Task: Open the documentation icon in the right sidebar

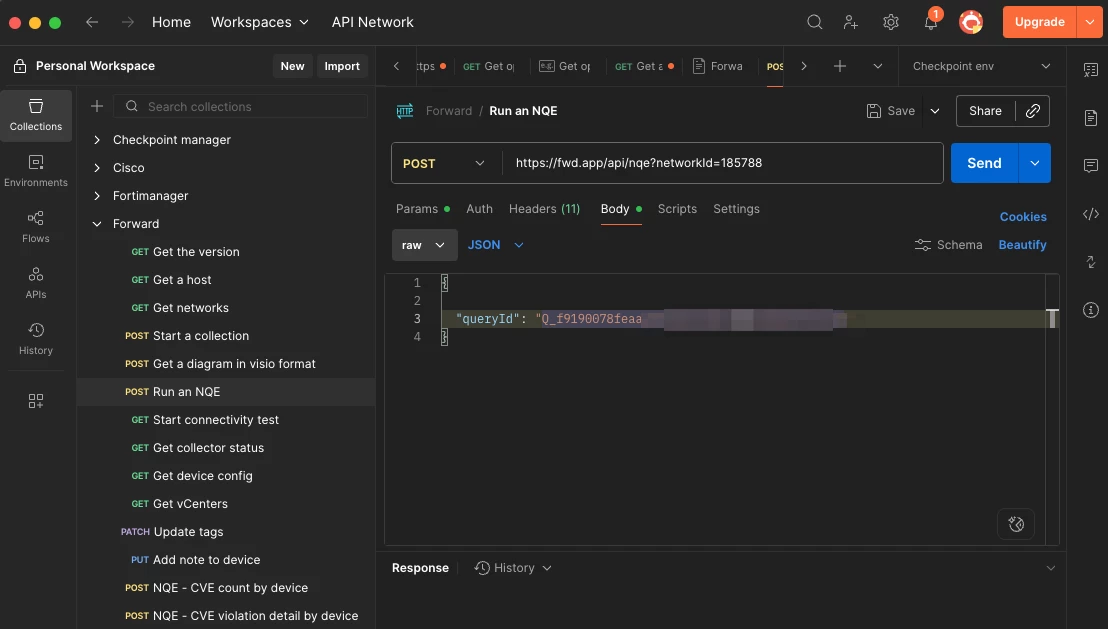Action: [x=1090, y=117]
